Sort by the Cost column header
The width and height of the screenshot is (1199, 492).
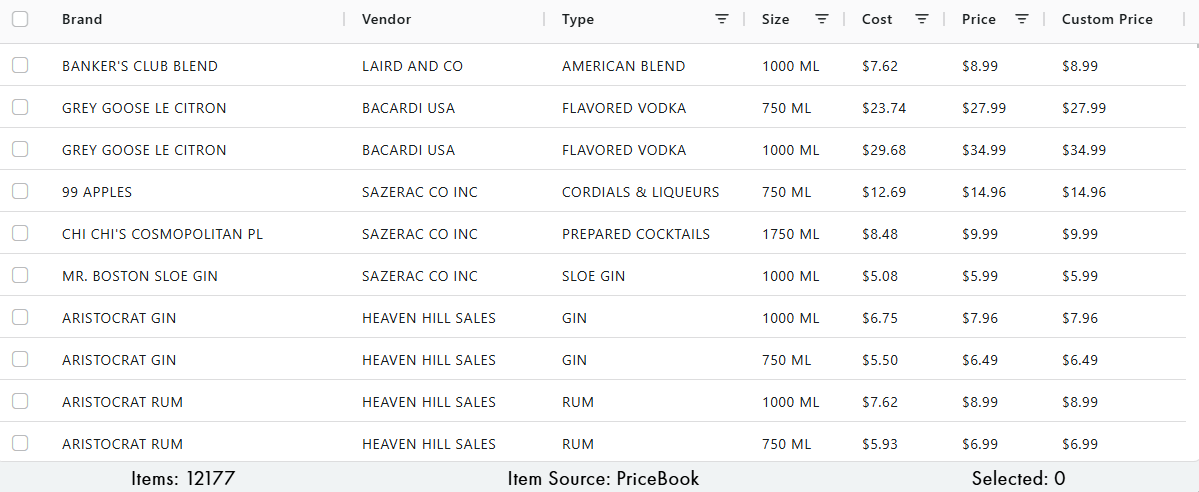[877, 20]
